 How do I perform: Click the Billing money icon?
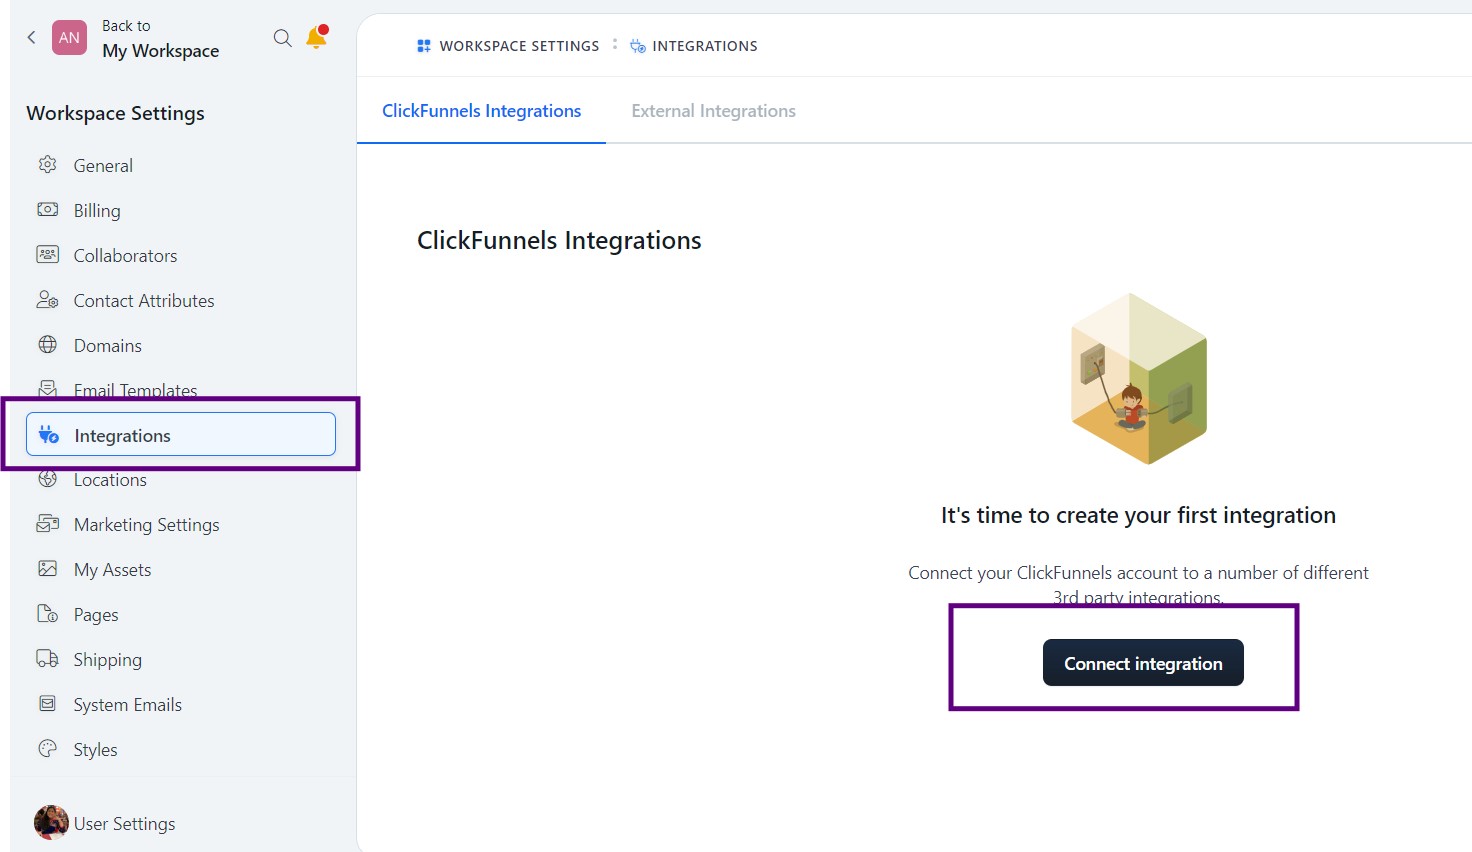pos(47,210)
